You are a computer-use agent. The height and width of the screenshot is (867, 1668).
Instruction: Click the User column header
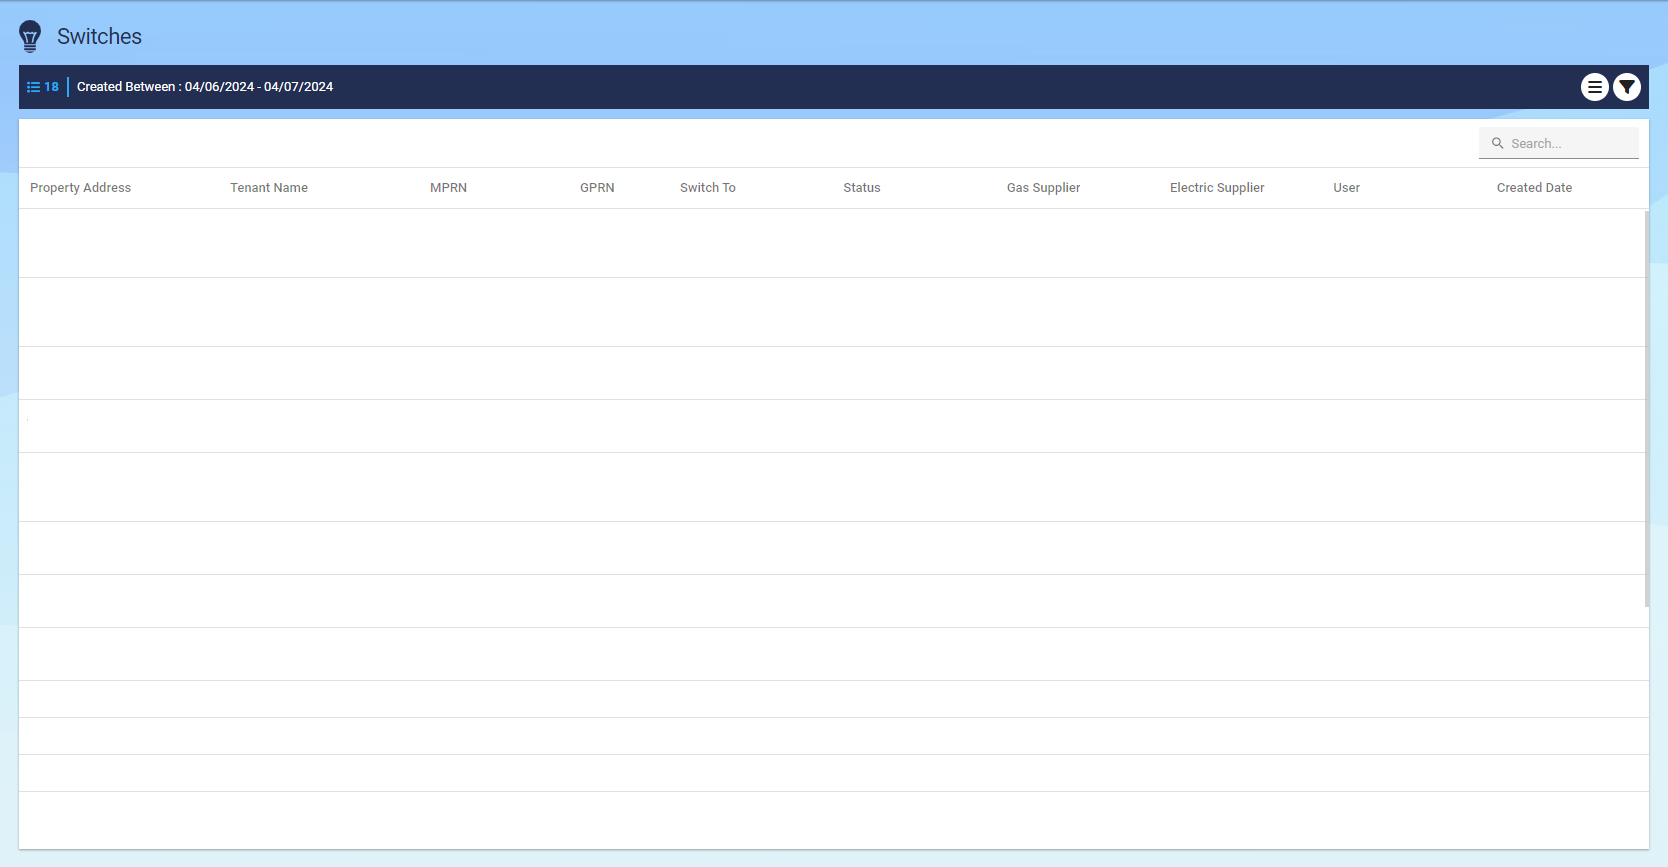pos(1346,188)
